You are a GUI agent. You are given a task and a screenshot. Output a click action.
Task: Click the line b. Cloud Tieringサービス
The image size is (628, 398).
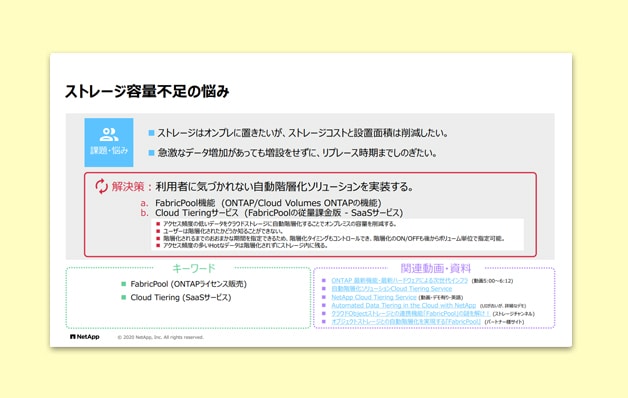272,213
